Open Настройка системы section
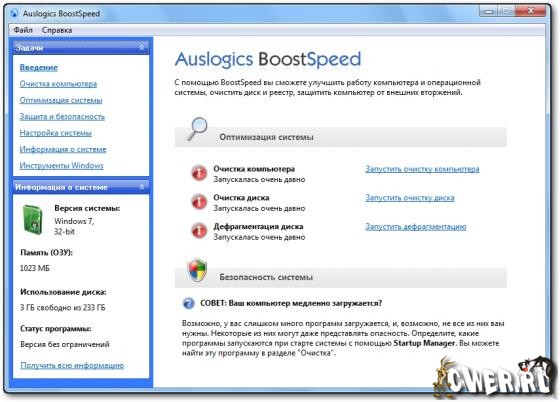The height and width of the screenshot is (402, 560). coord(56,133)
